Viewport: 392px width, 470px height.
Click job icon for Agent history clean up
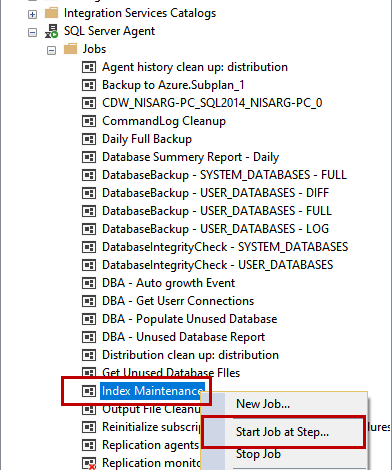(89, 67)
